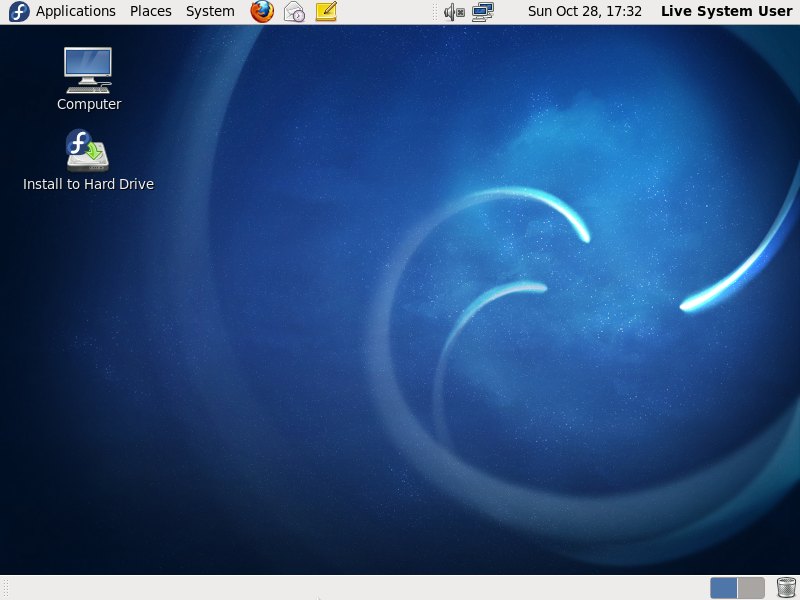This screenshot has height=600, width=800.
Task: Switch to the second (gray) workspace
Action: 751,588
